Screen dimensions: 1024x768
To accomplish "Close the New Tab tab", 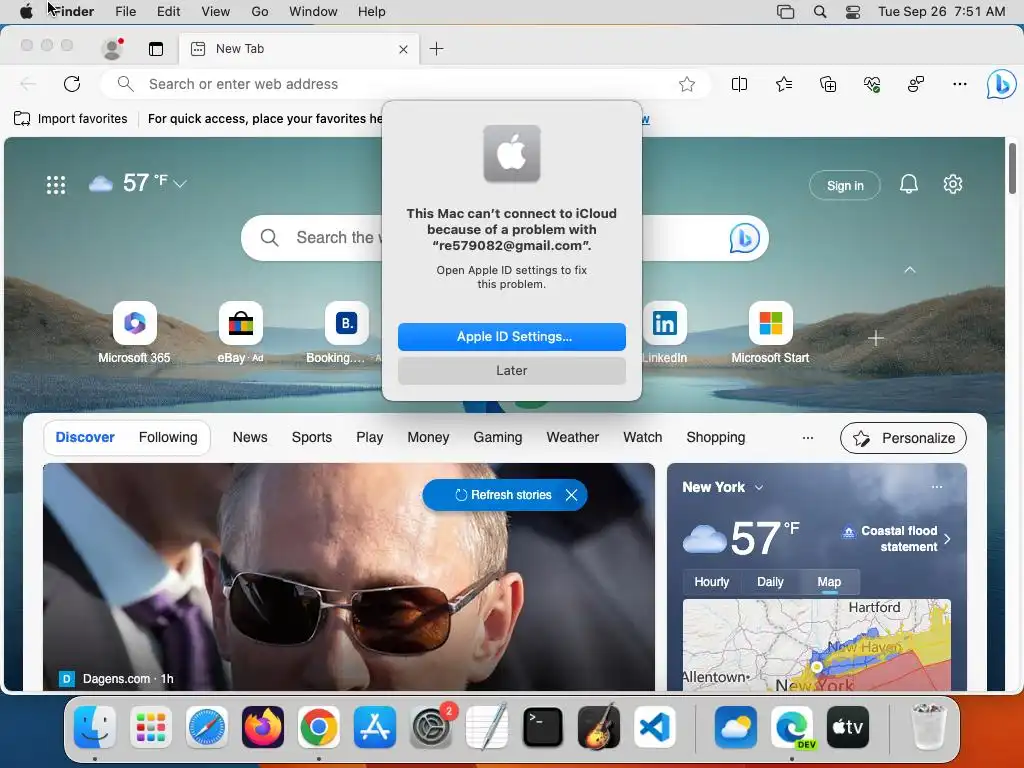I will 403,49.
